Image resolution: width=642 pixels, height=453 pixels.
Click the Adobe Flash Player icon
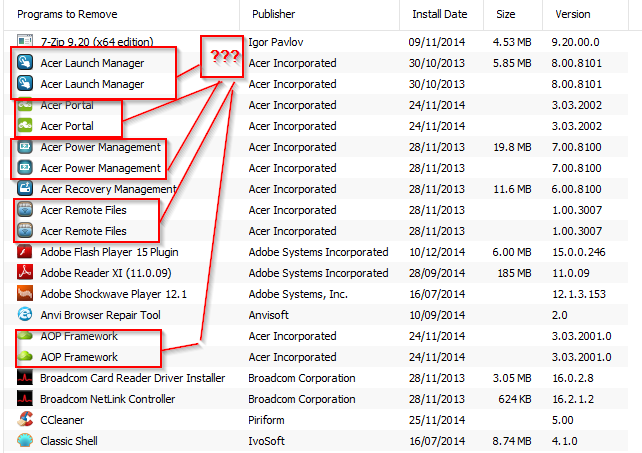(x=25, y=251)
